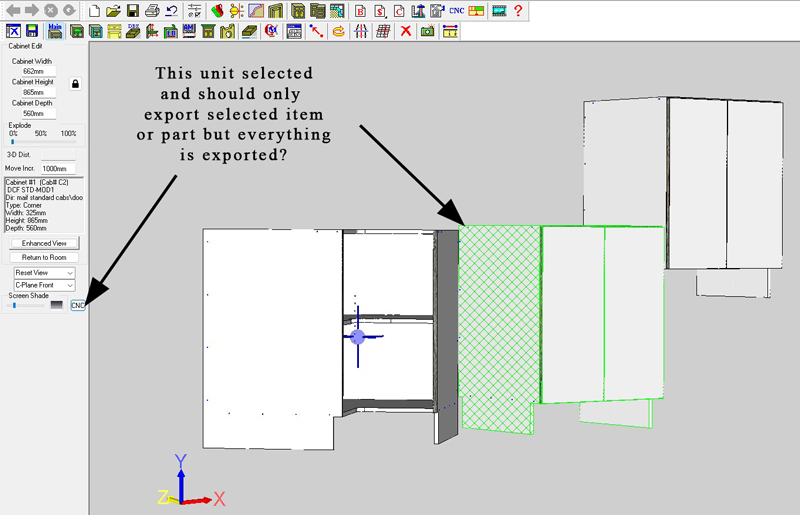Click the Explode percentage slider

click(43, 141)
